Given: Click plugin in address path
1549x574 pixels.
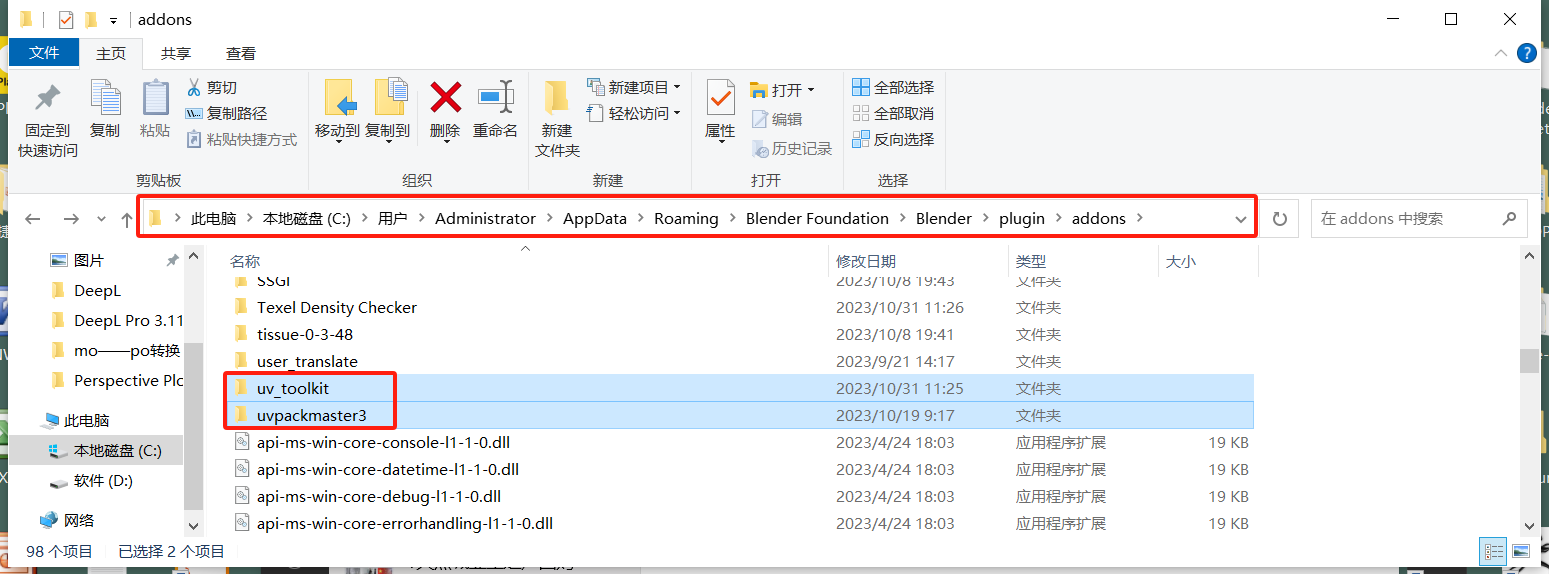Looking at the screenshot, I should click(x=1021, y=219).
